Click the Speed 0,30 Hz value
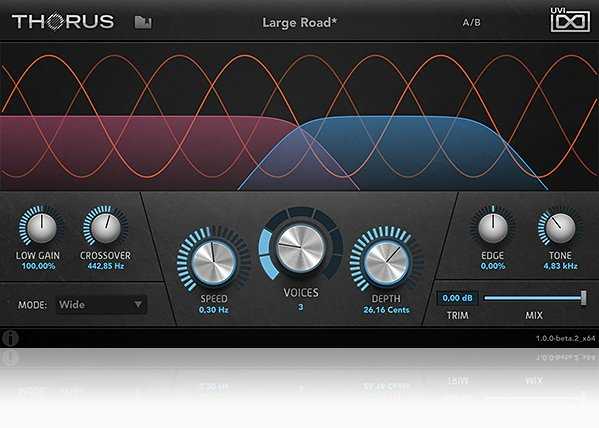This screenshot has width=599, height=428. tap(214, 310)
